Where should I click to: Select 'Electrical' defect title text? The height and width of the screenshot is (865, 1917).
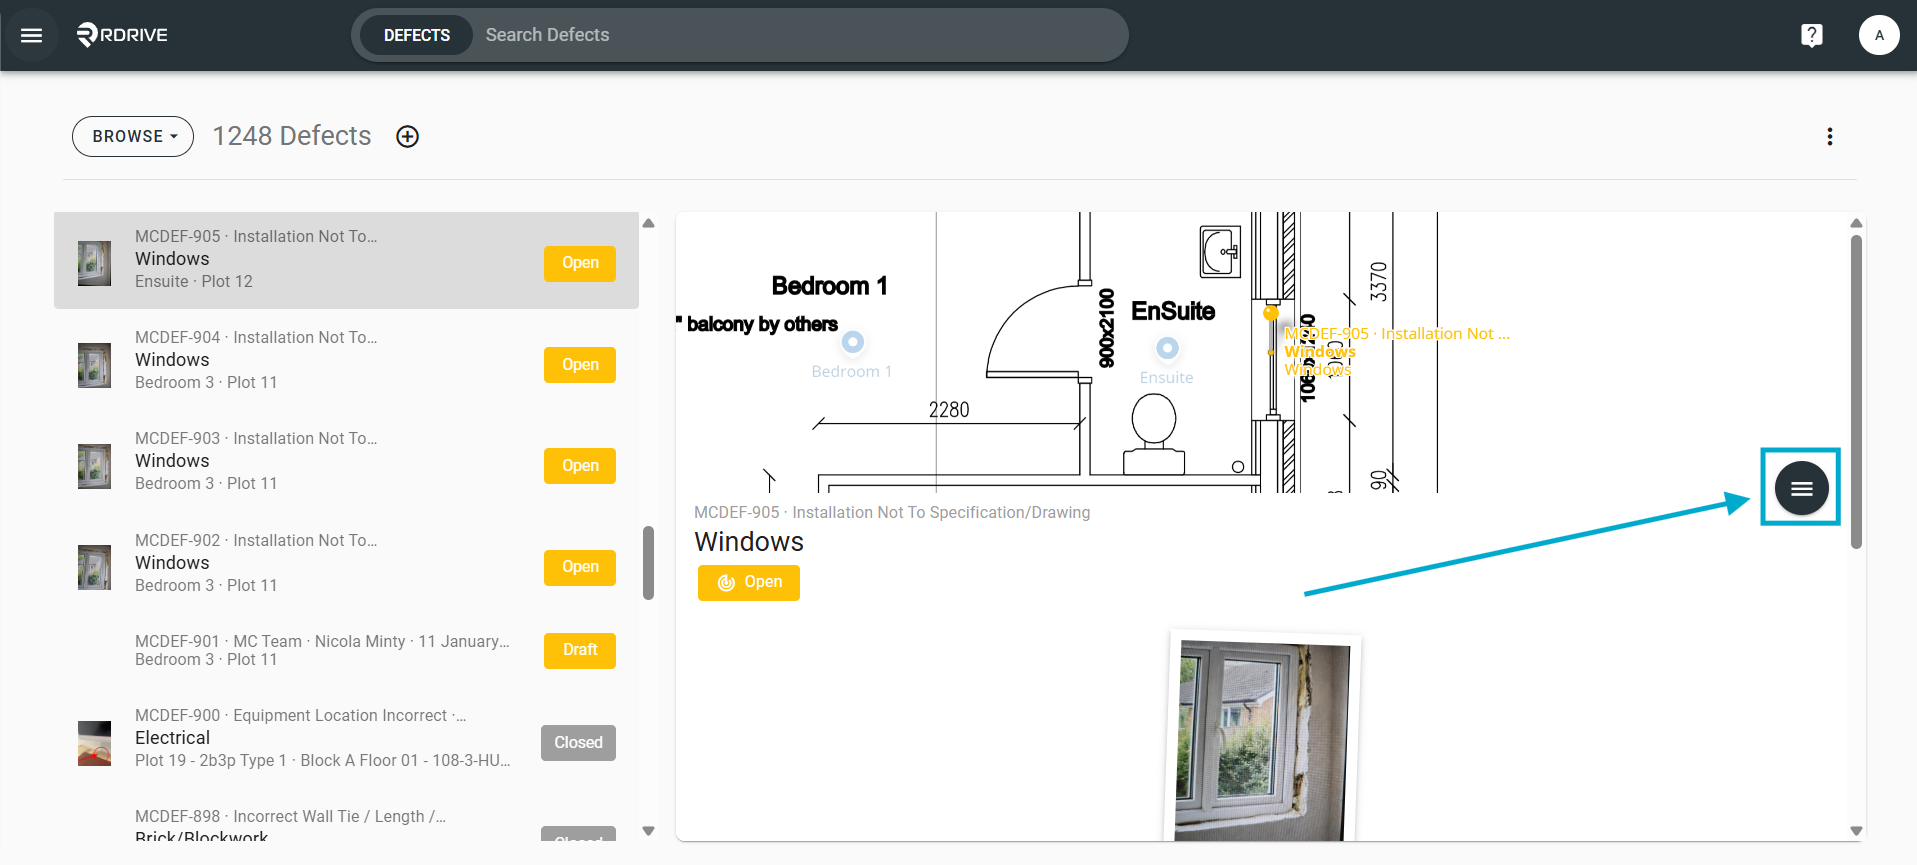pos(172,738)
